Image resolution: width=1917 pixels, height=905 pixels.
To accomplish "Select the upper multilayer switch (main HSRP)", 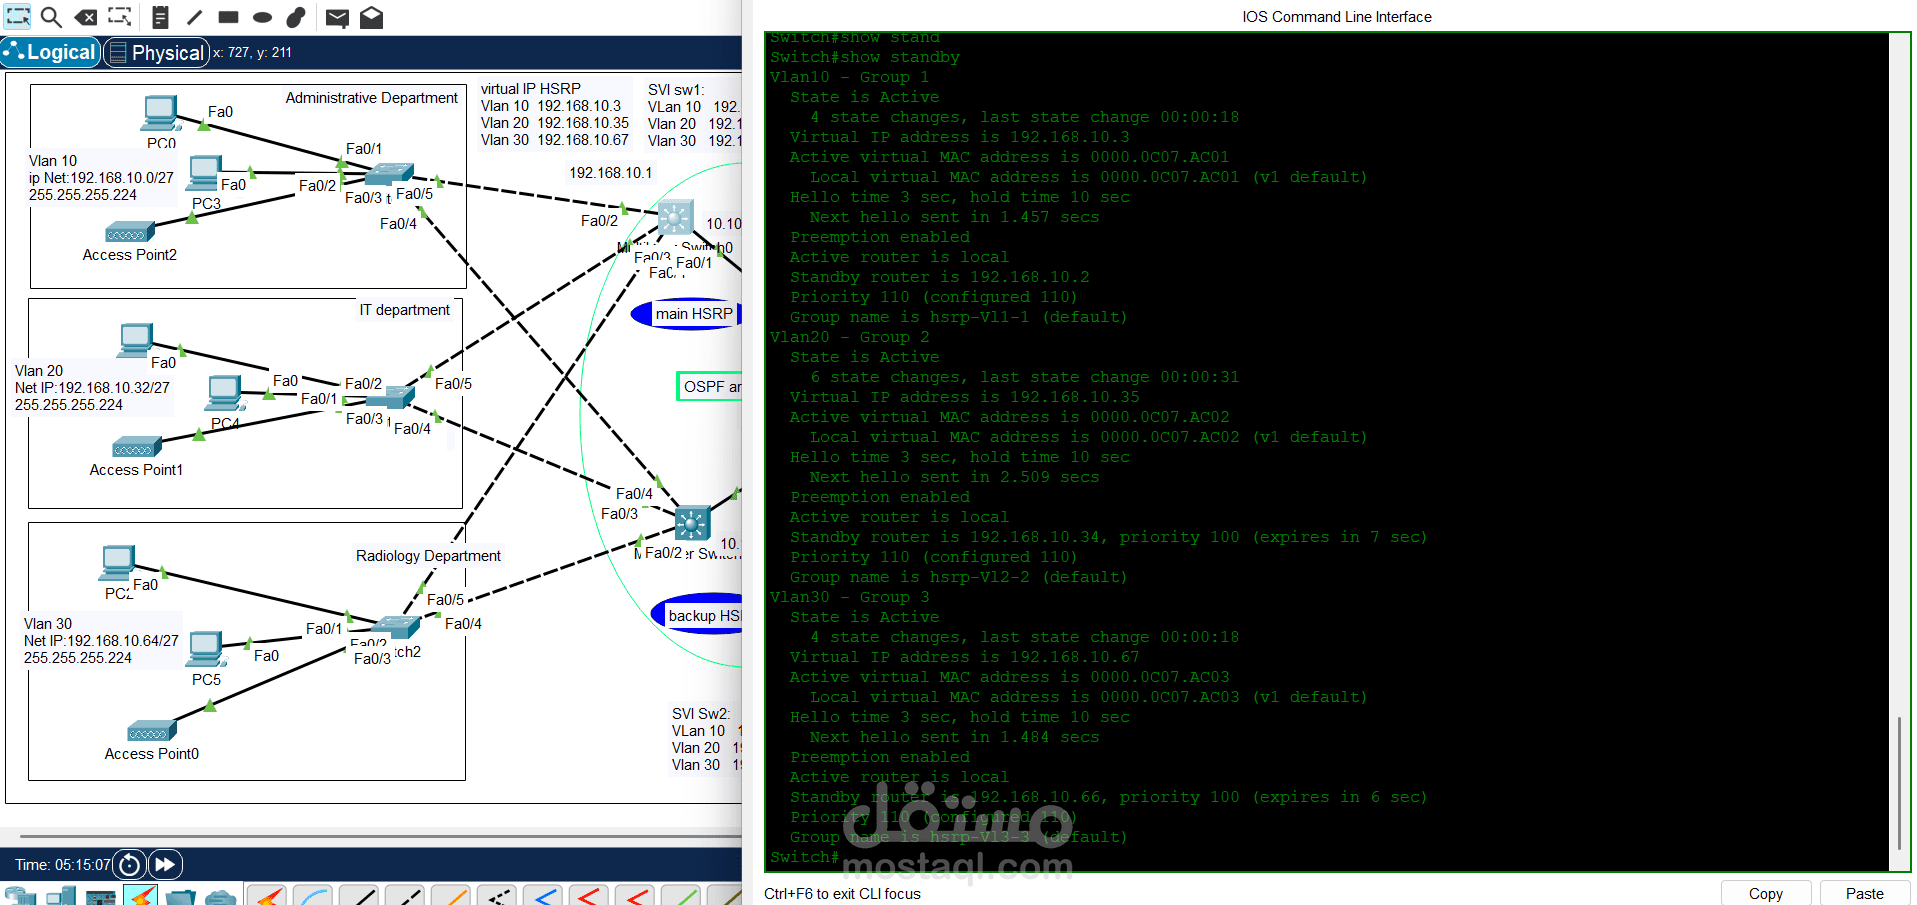I will point(675,217).
